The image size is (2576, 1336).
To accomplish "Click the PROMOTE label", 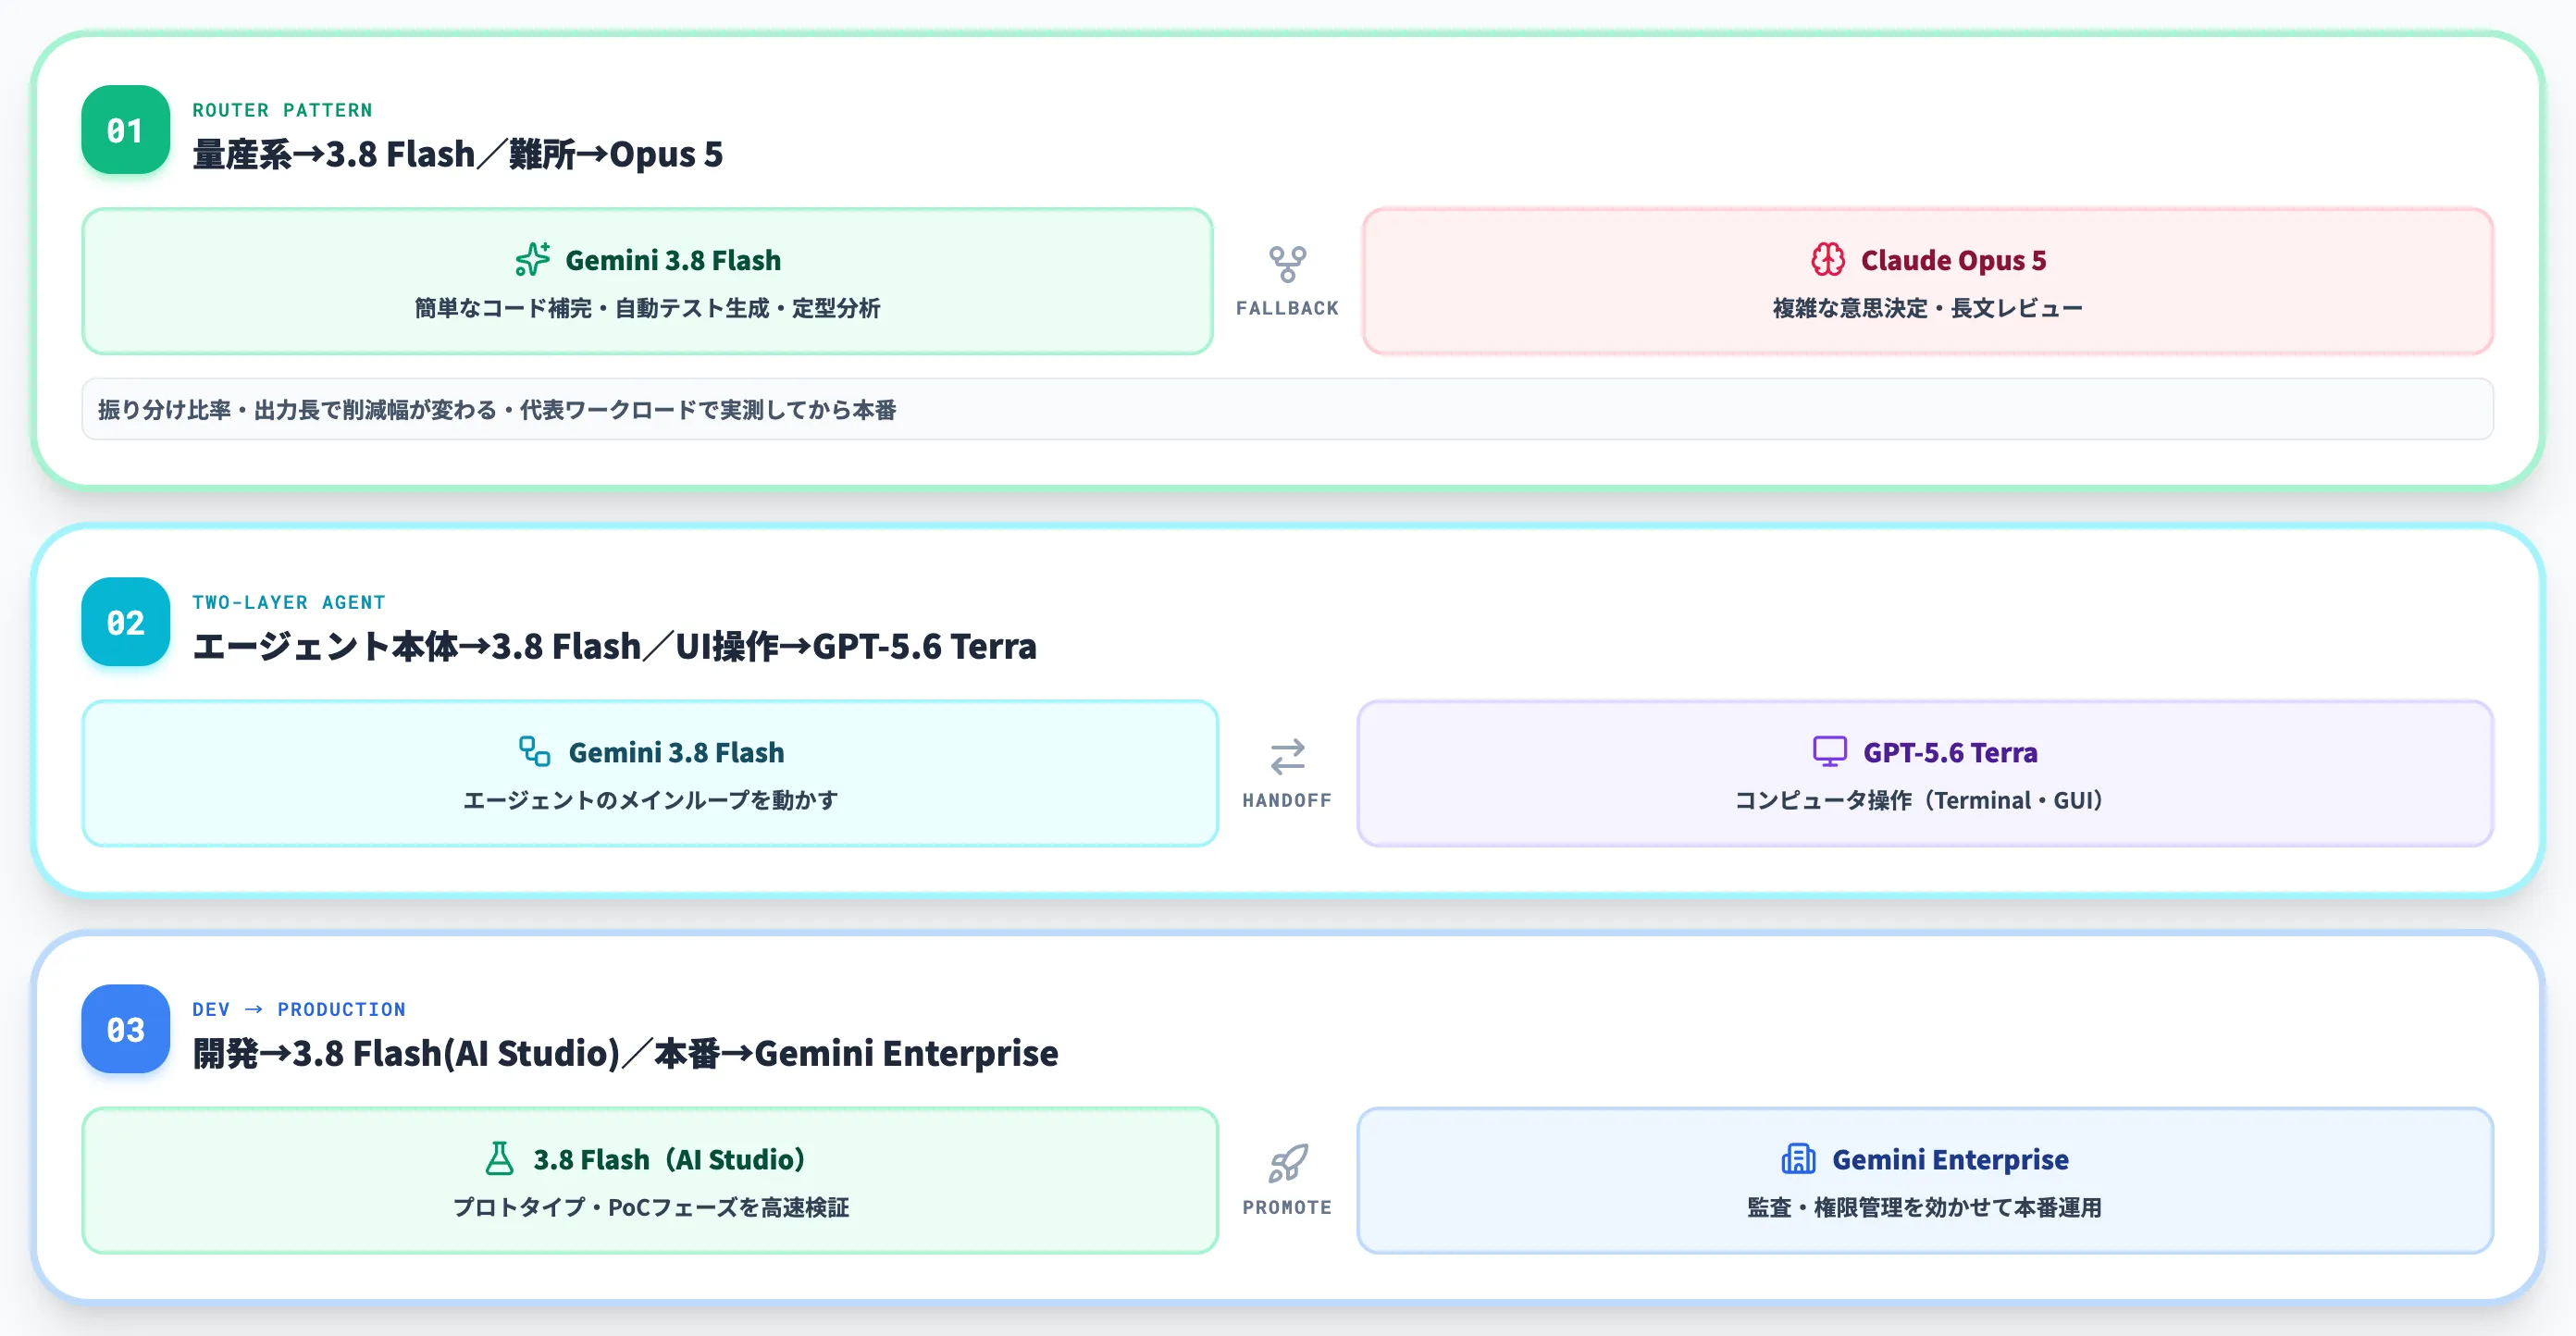I will point(1287,1207).
